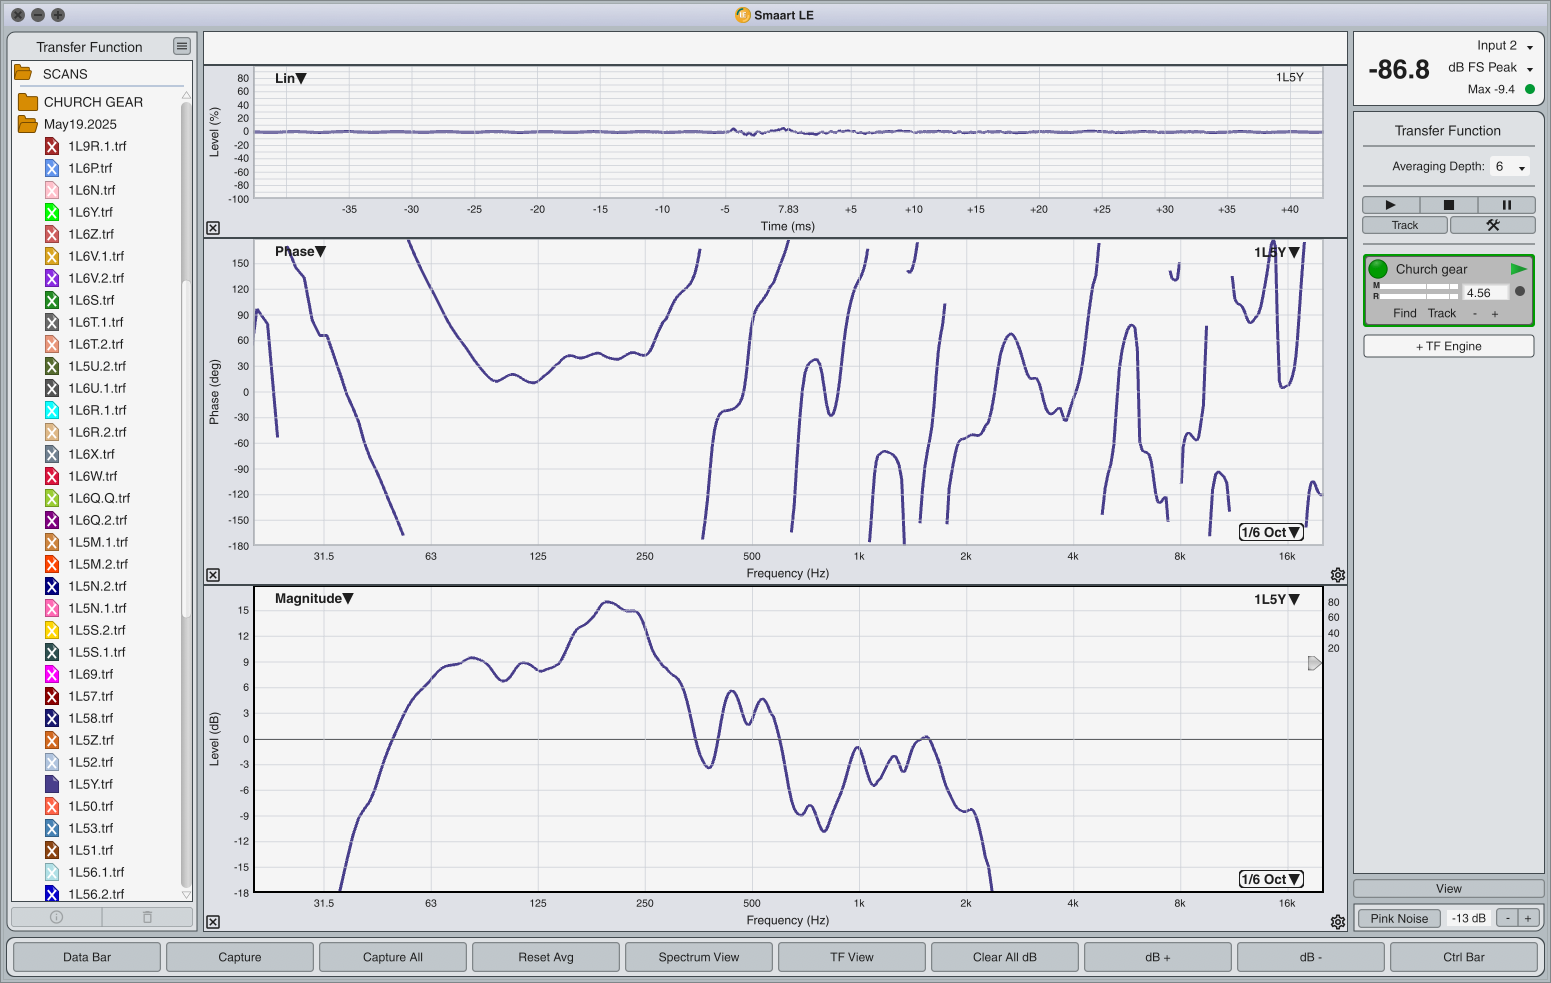Screen dimensions: 1551x983
Task: Click the trace info icon
Action: [56, 917]
